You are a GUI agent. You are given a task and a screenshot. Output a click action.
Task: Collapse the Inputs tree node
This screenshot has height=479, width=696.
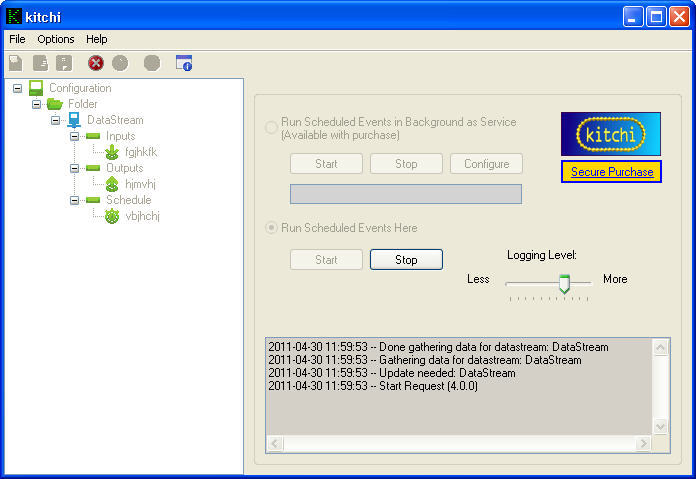click(x=75, y=136)
